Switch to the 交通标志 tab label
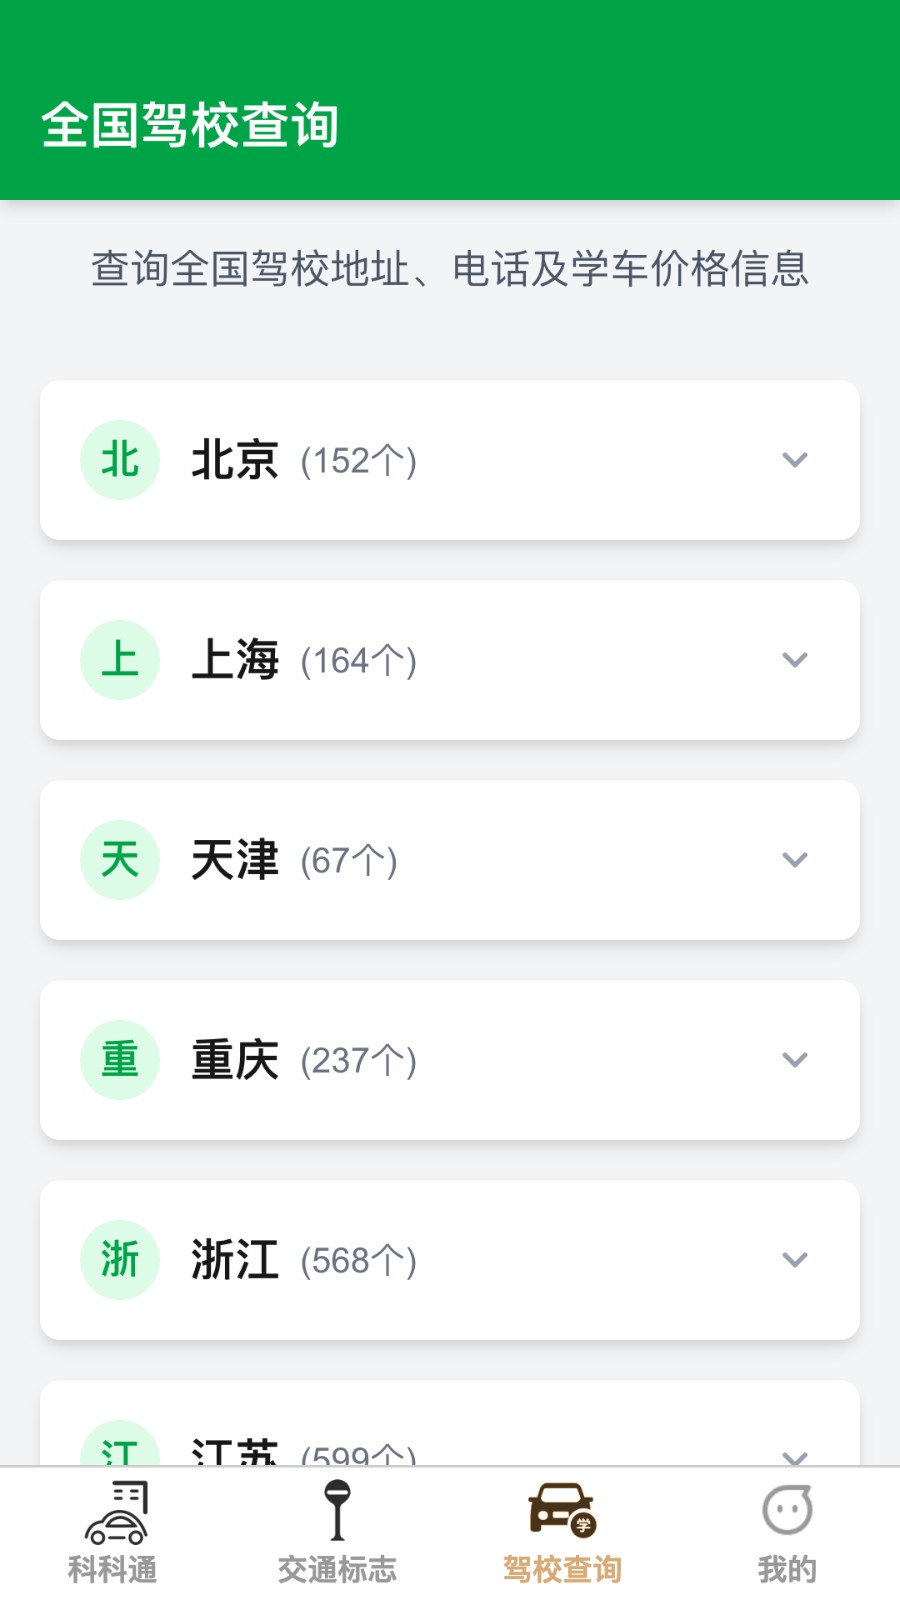The height and width of the screenshot is (1600, 900). [338, 1570]
